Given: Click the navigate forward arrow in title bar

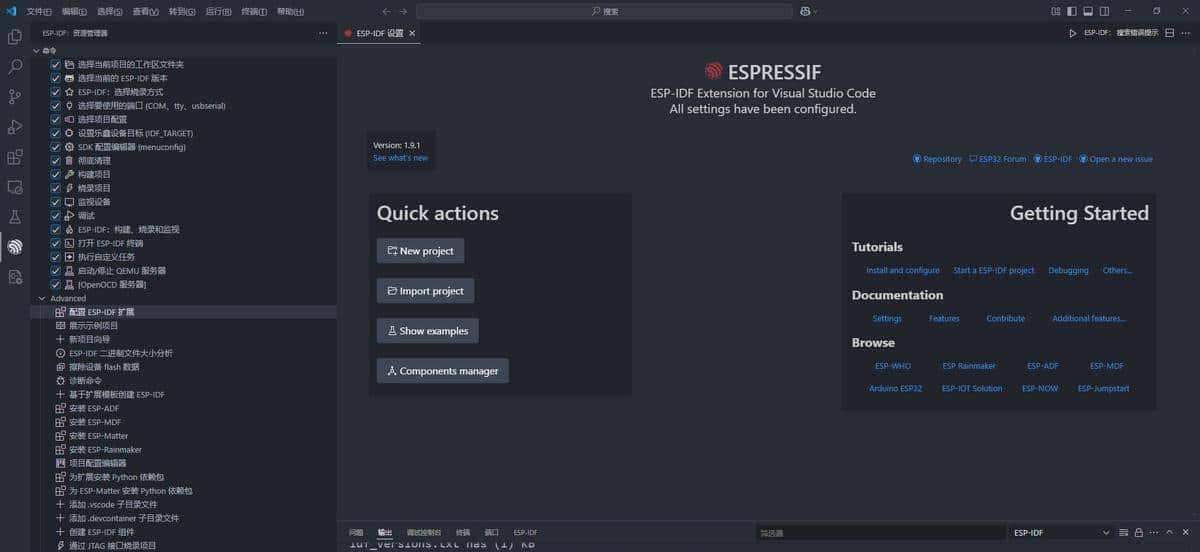Looking at the screenshot, I should pos(403,11).
